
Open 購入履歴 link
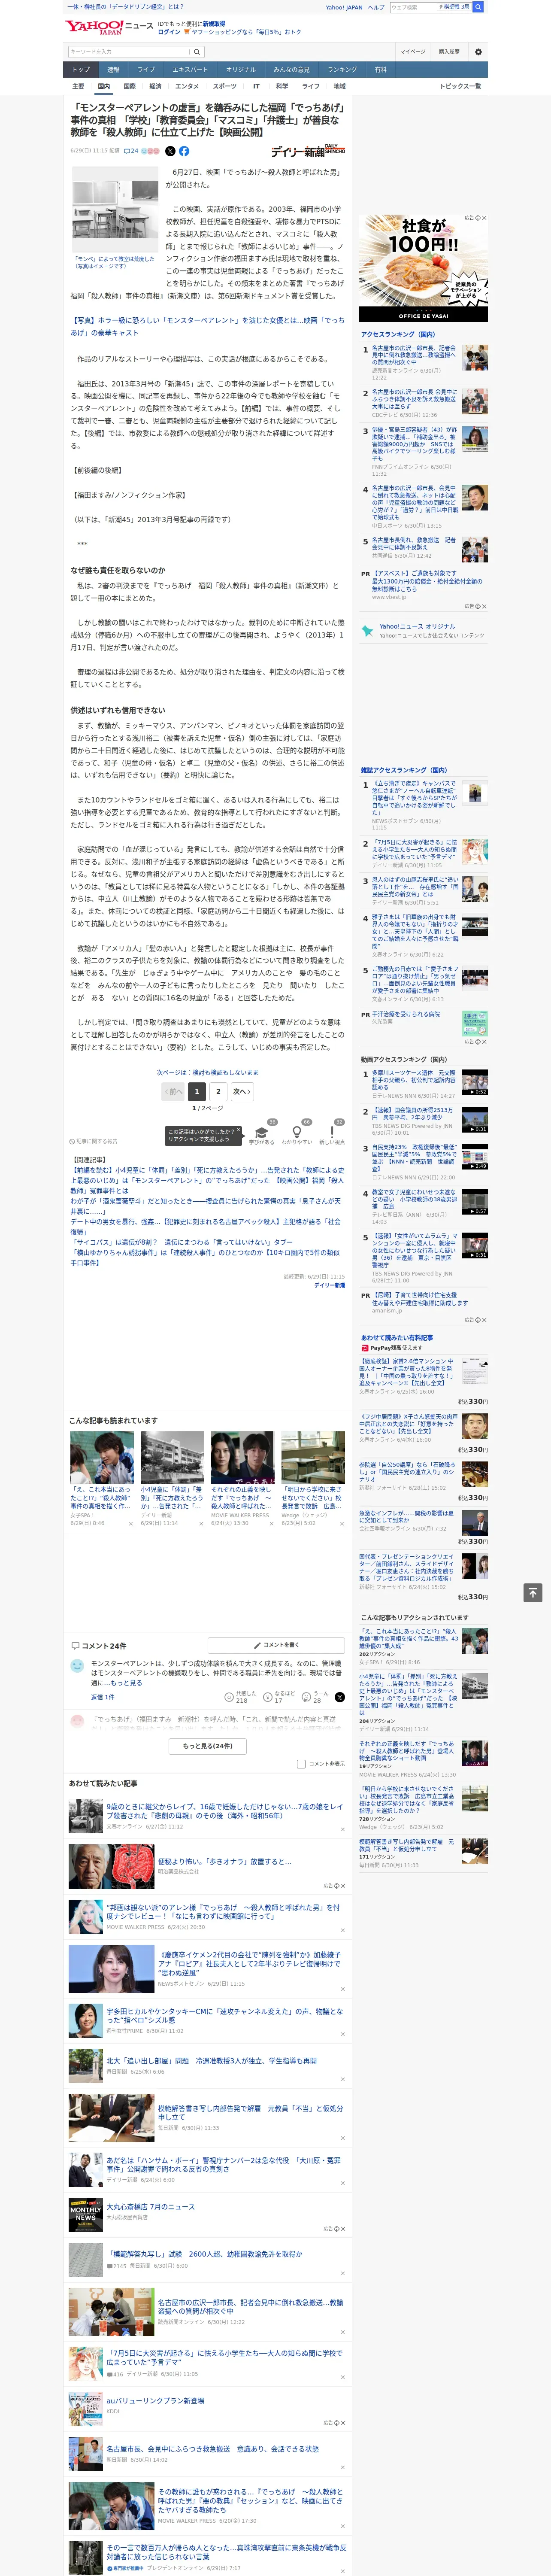449,52
